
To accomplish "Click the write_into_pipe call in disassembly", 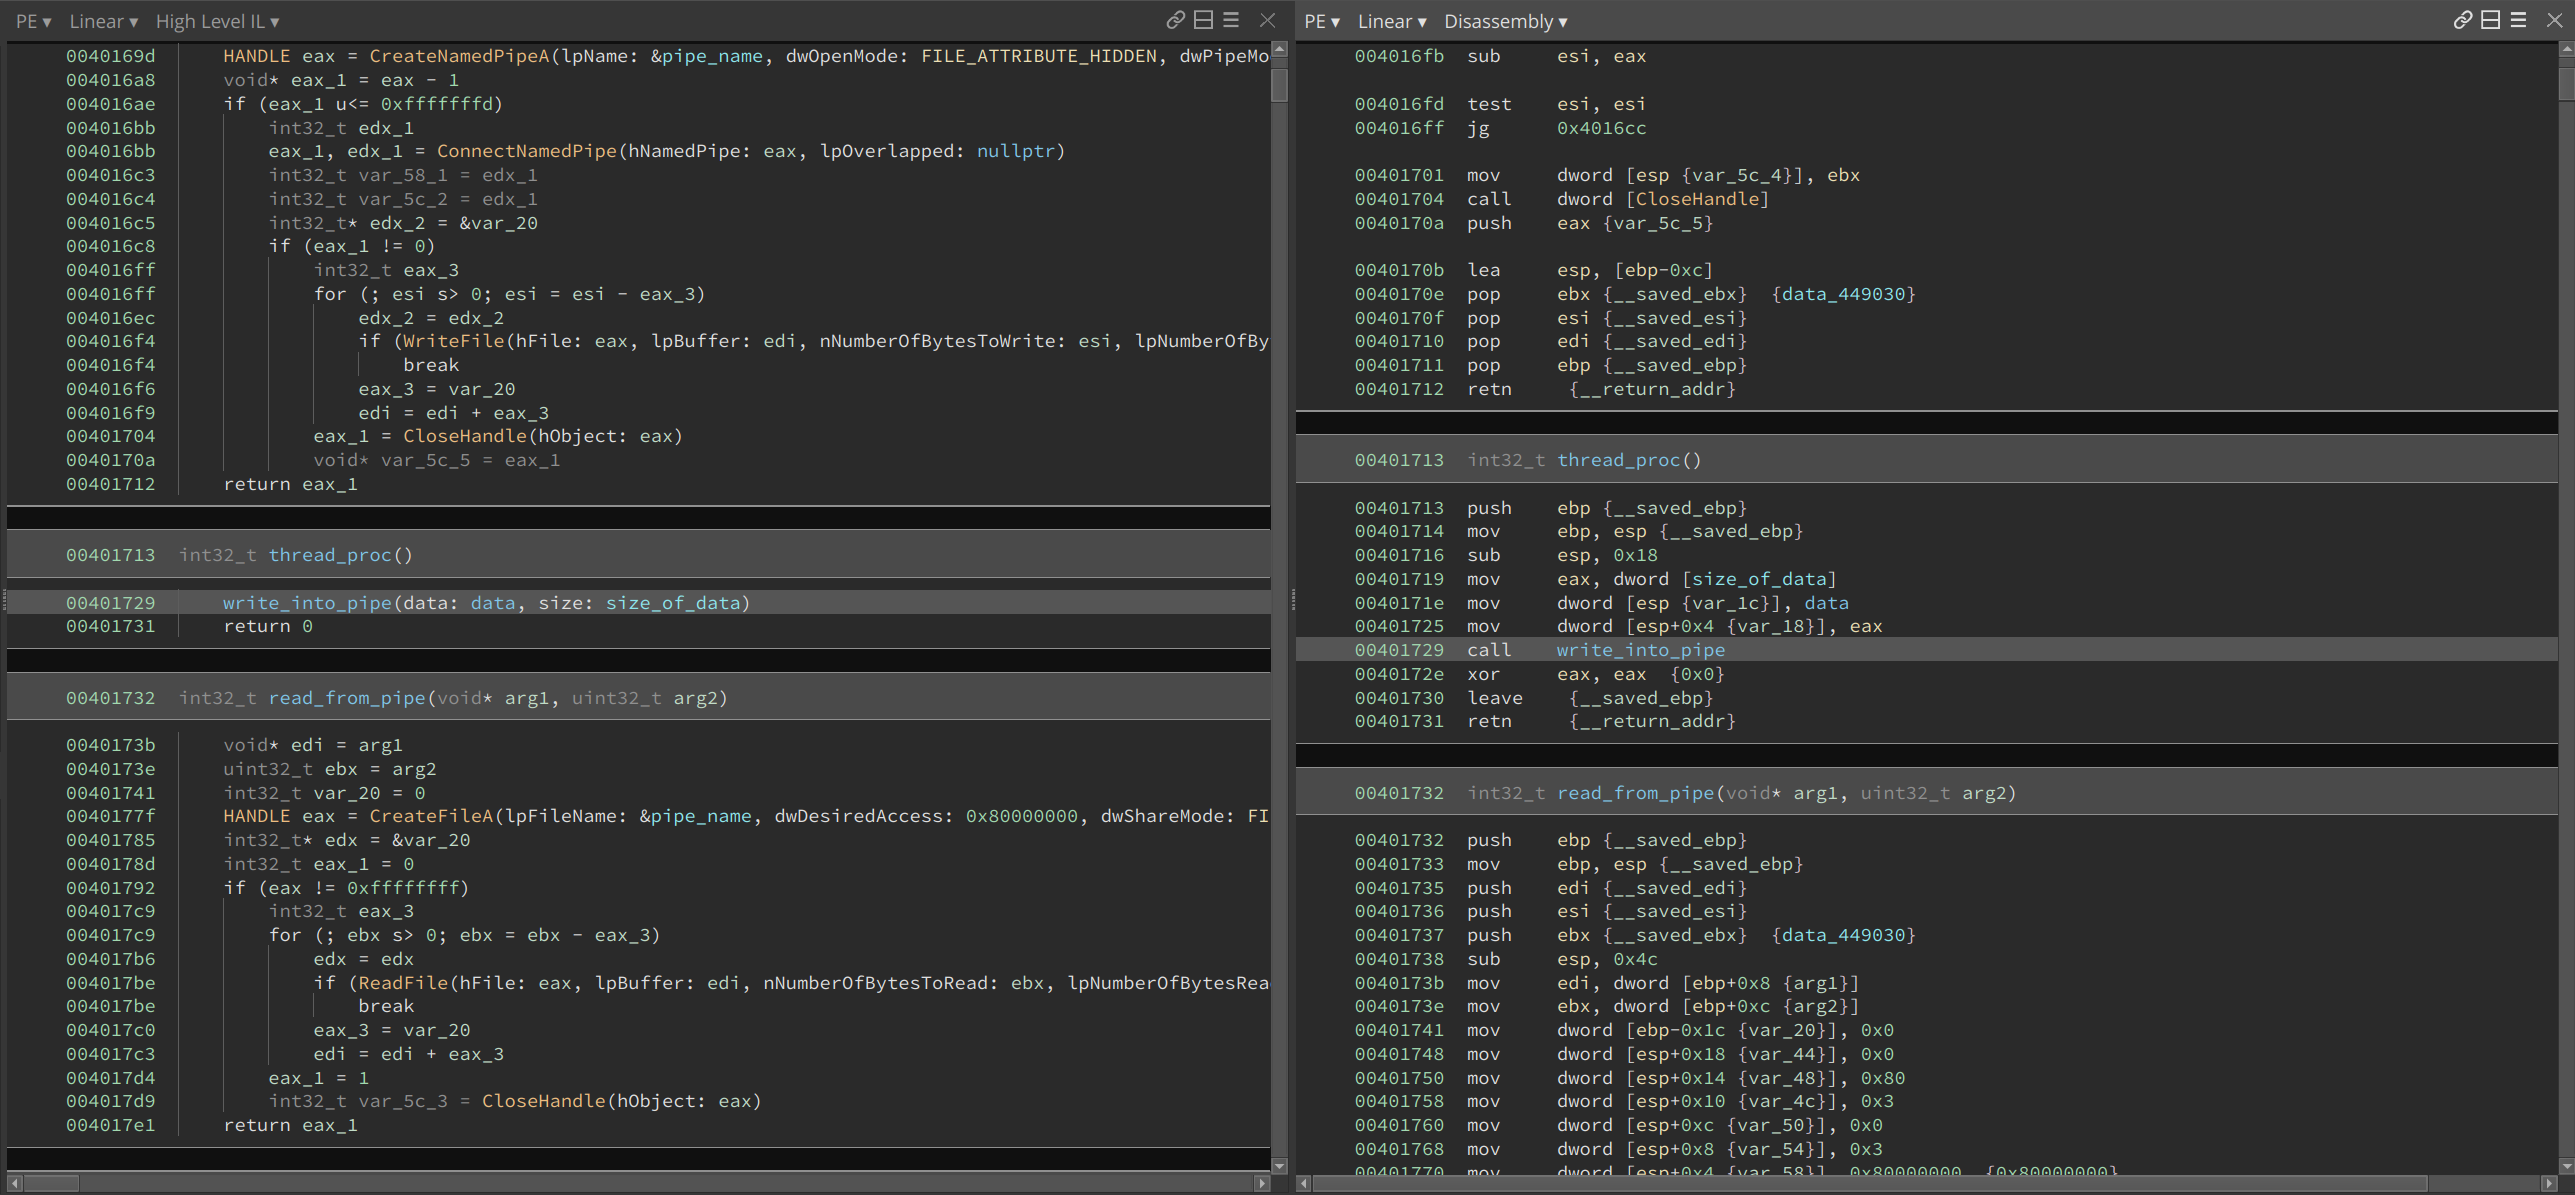I will 1640,650.
